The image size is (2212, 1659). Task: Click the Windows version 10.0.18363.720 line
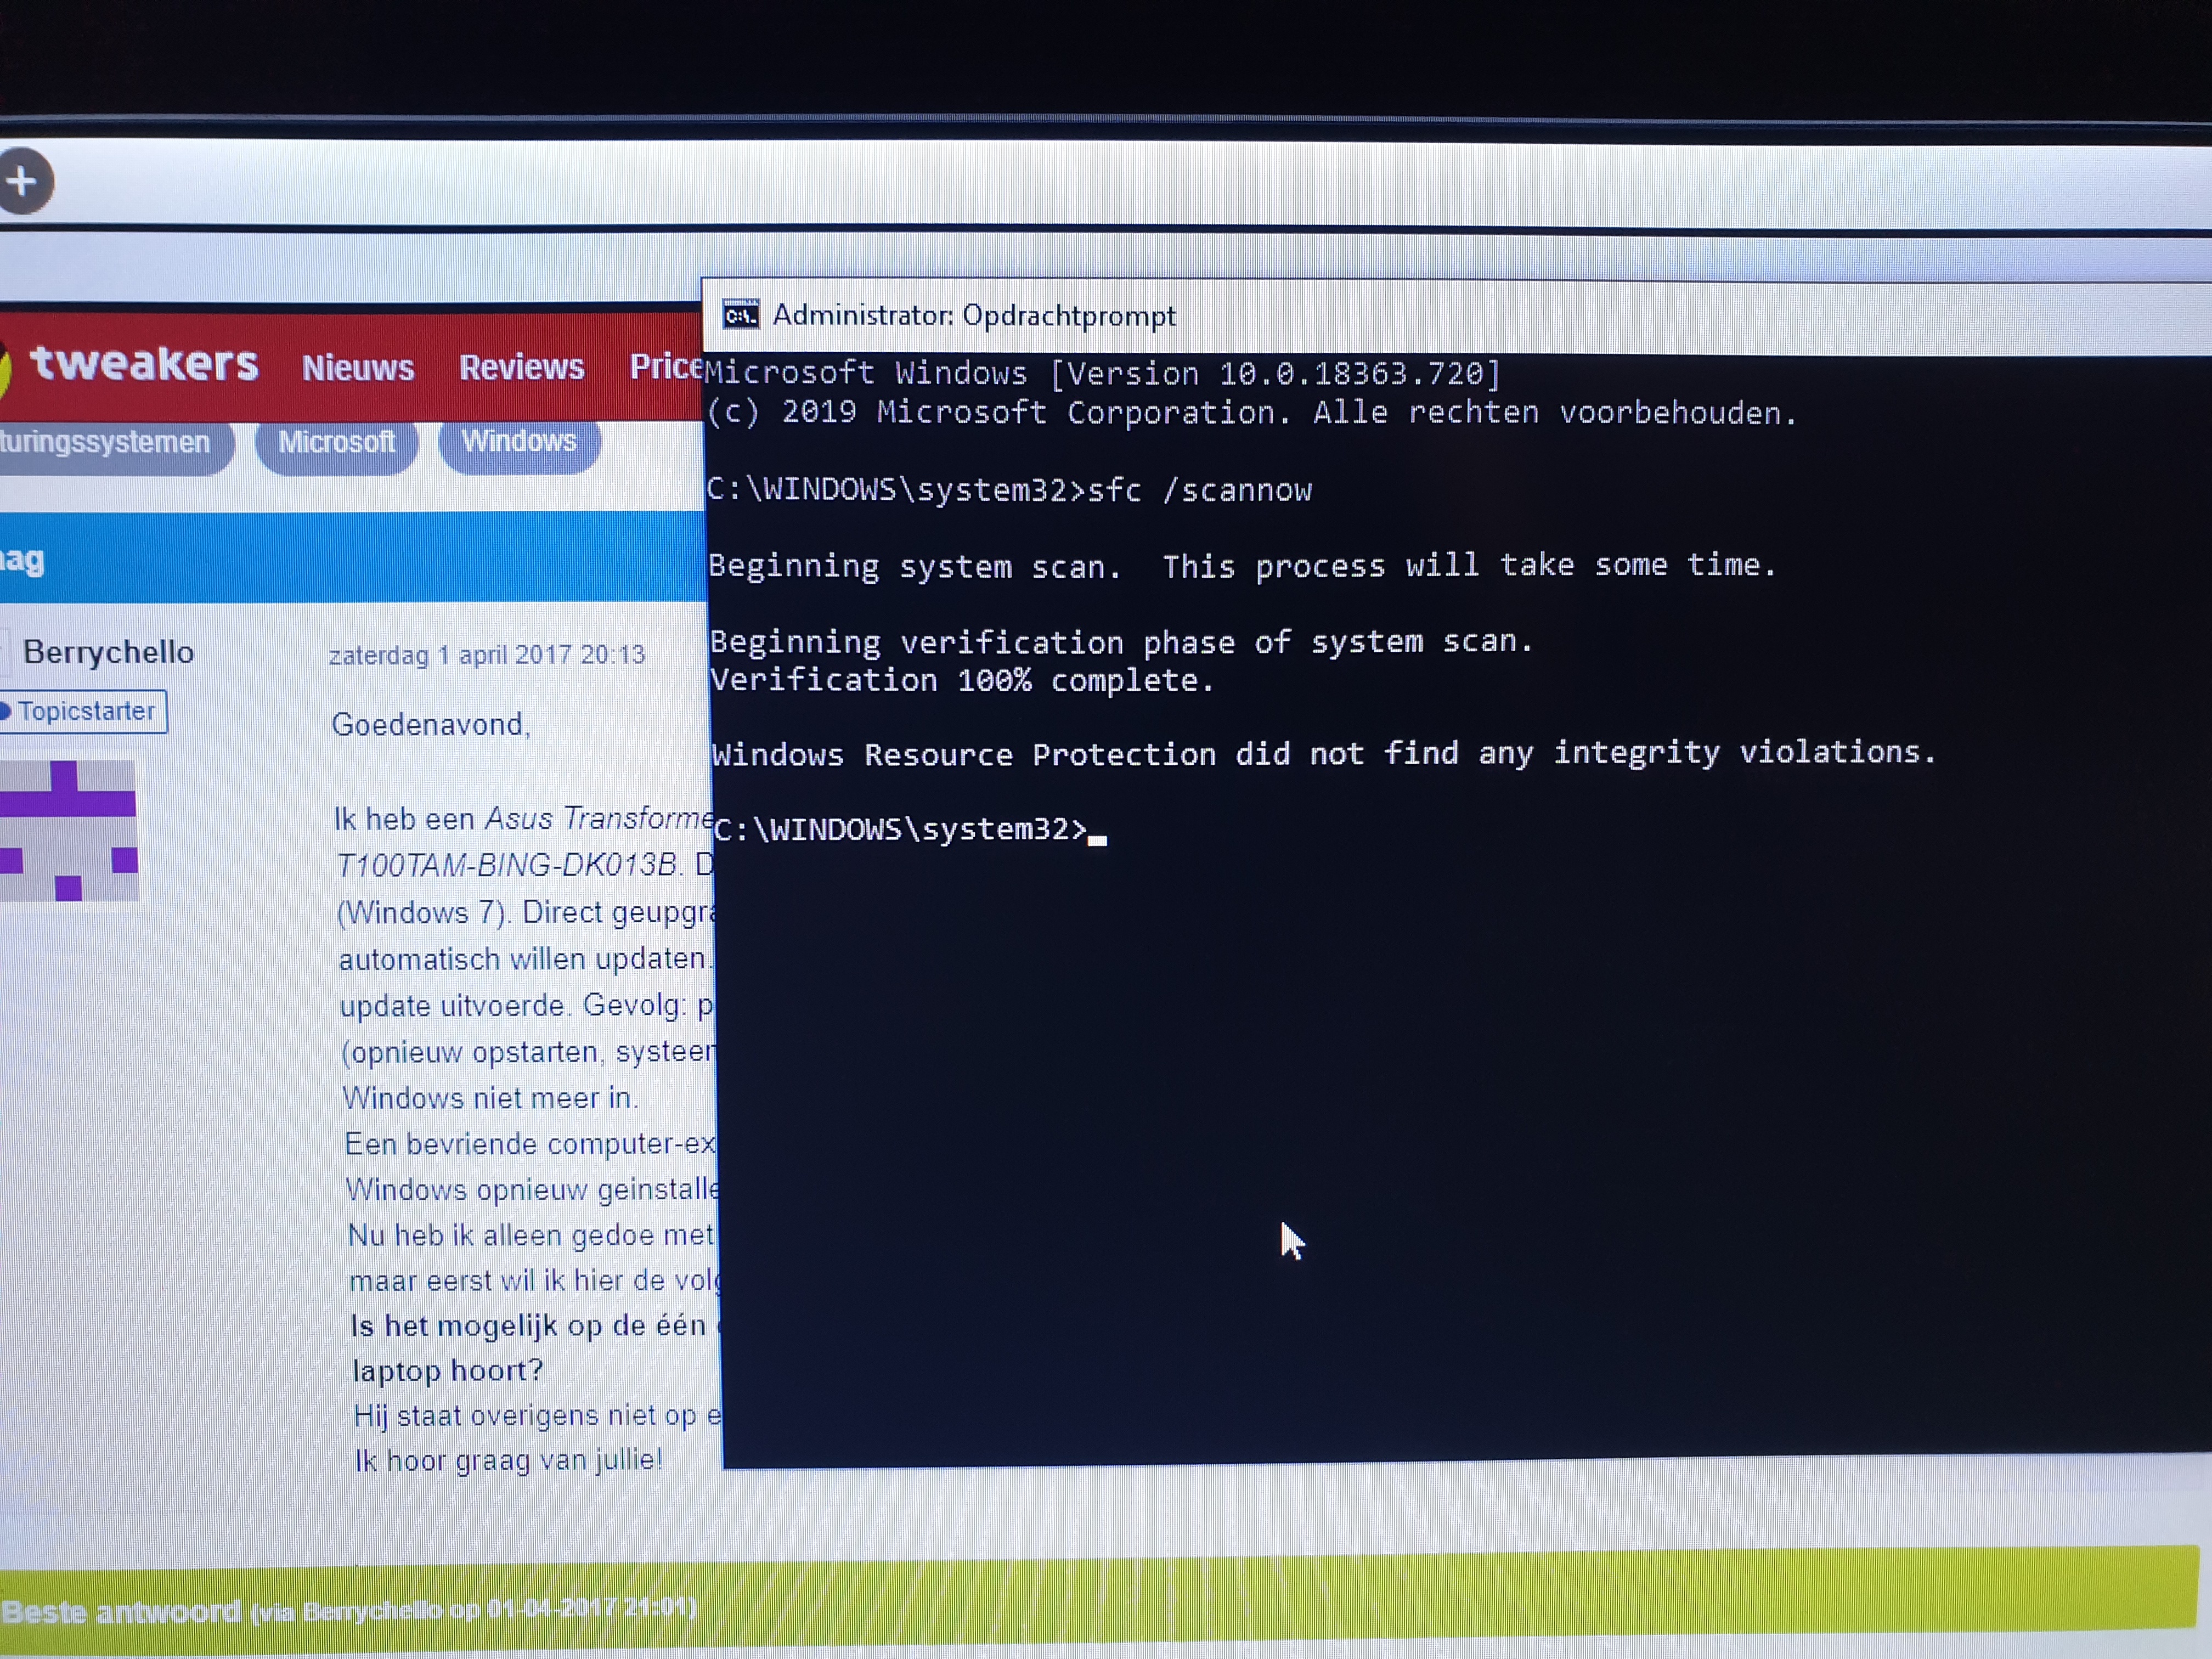pos(1102,373)
